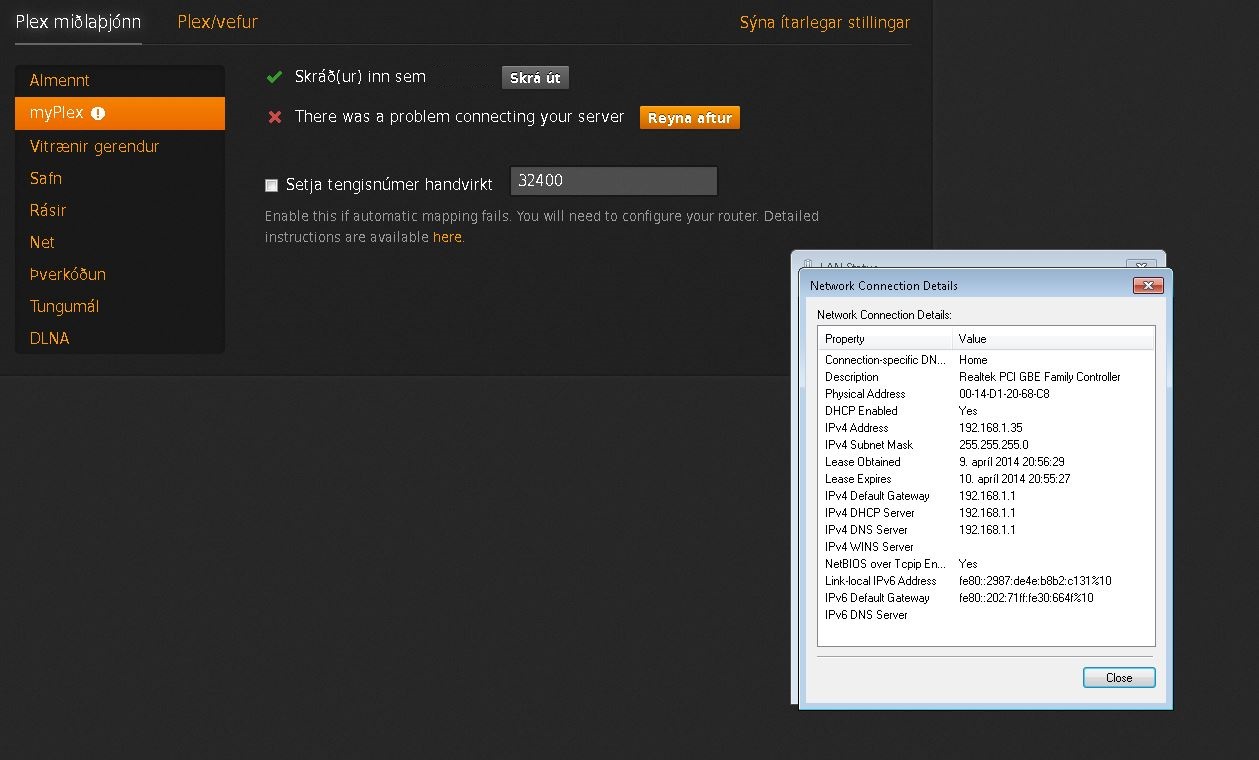Click the warning icon beside myPlex

click(x=98, y=113)
